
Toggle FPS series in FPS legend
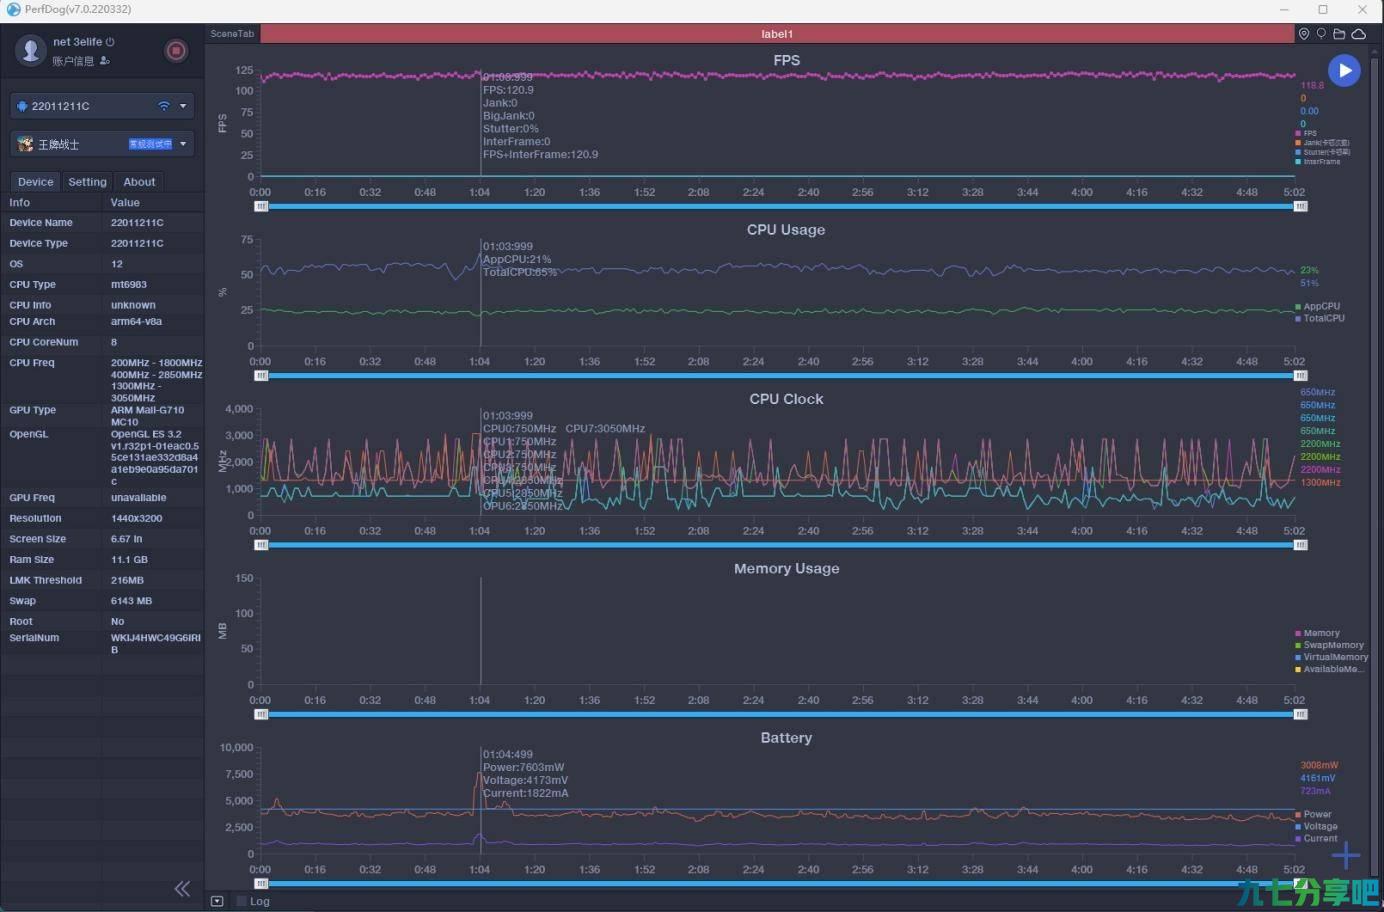[1305, 133]
